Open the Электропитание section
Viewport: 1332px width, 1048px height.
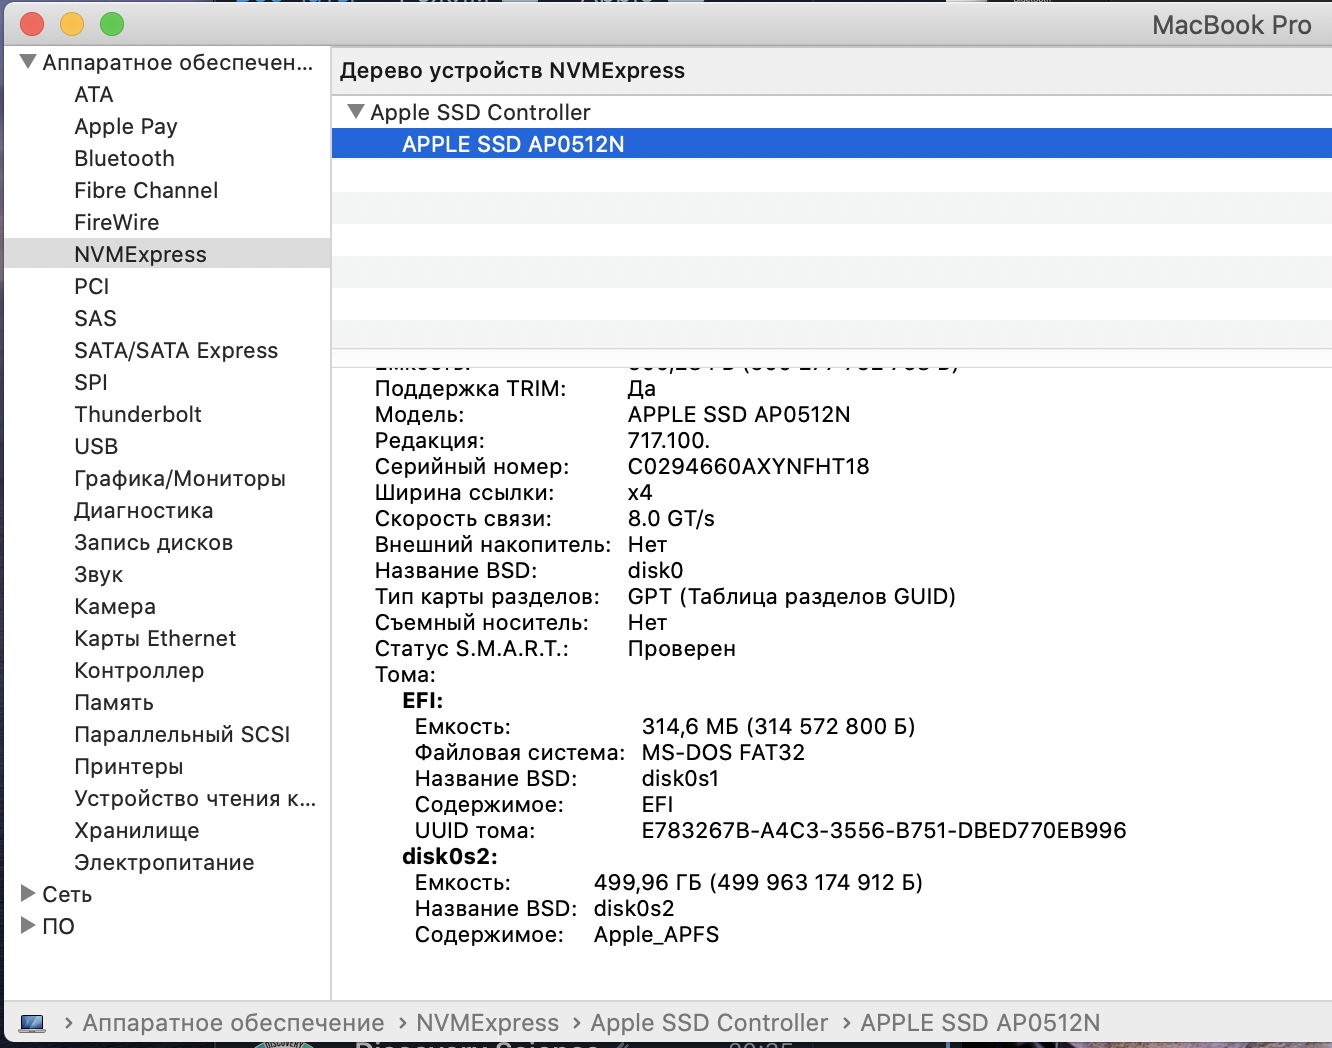click(164, 862)
